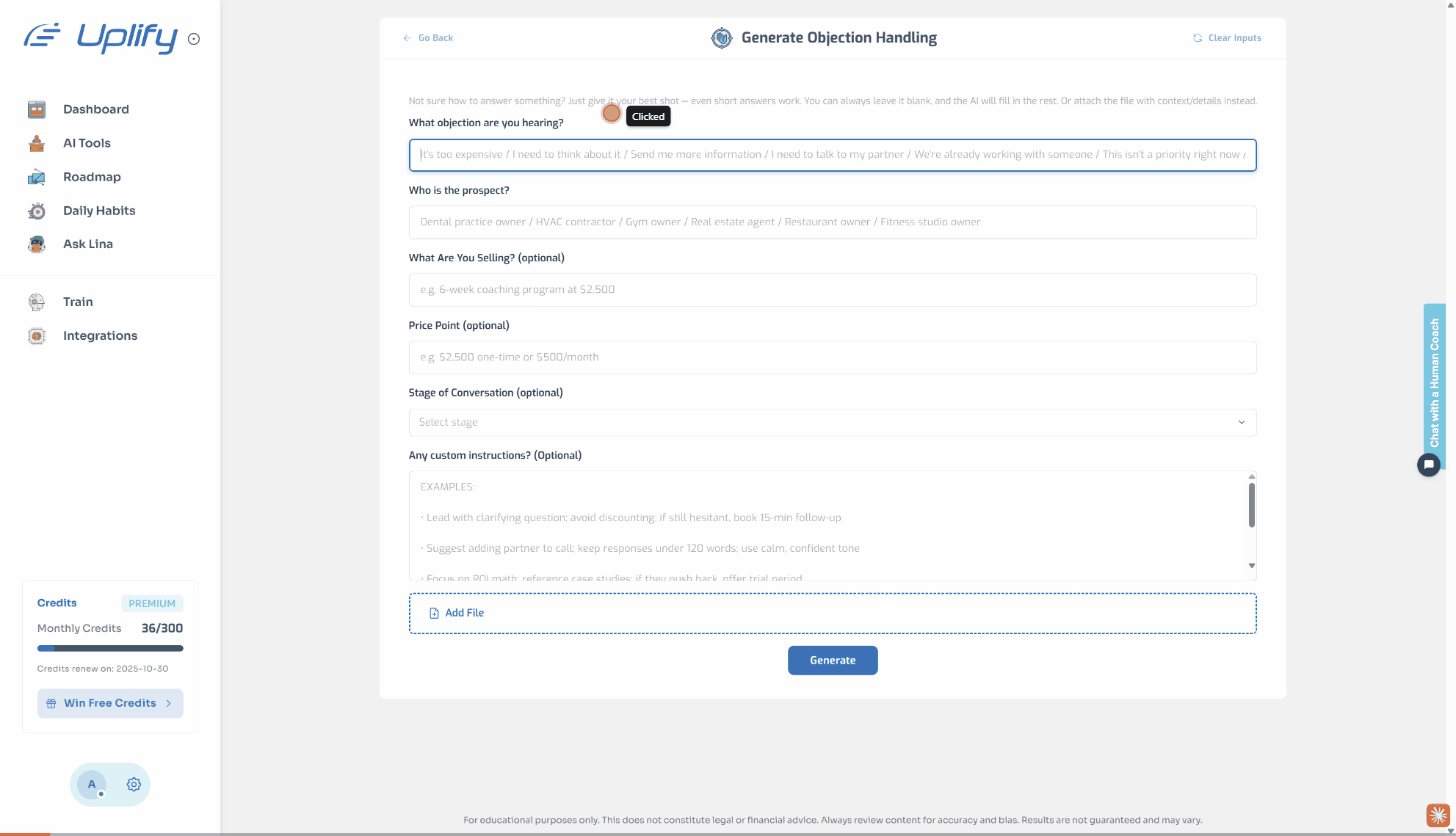Open Daily Habits icon in sidebar

37,211
